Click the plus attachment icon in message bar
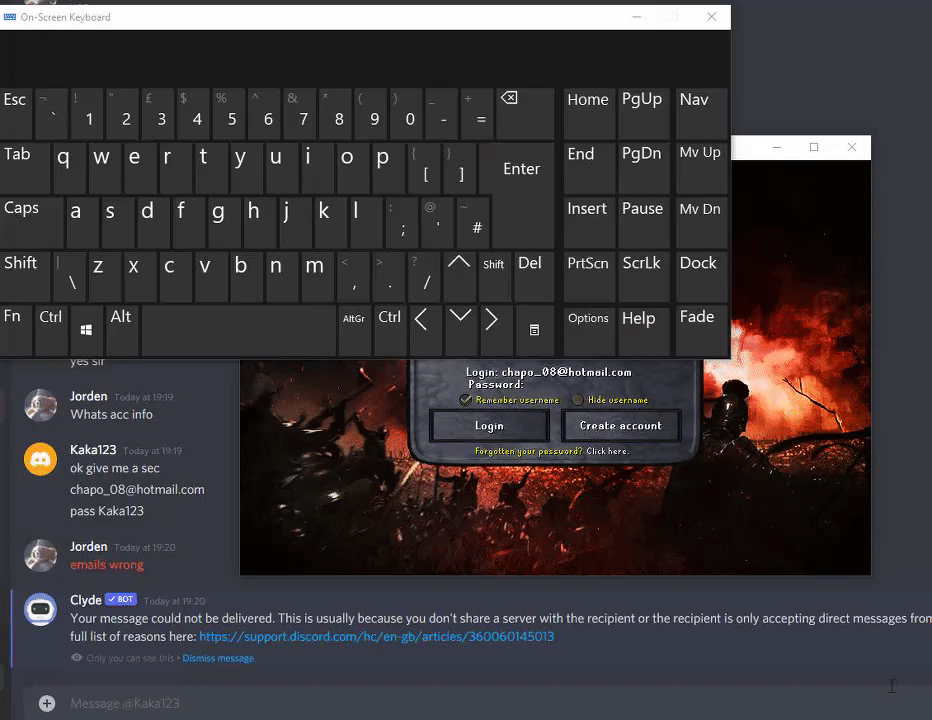Viewport: 932px width, 720px height. 47,703
